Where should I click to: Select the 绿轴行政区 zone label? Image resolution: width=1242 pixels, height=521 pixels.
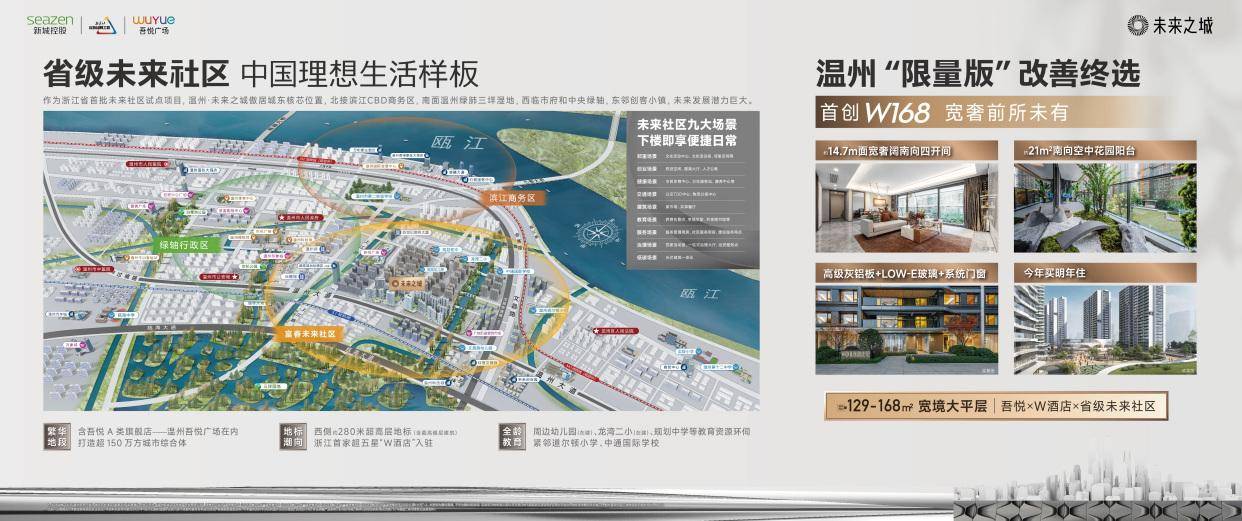(x=185, y=244)
